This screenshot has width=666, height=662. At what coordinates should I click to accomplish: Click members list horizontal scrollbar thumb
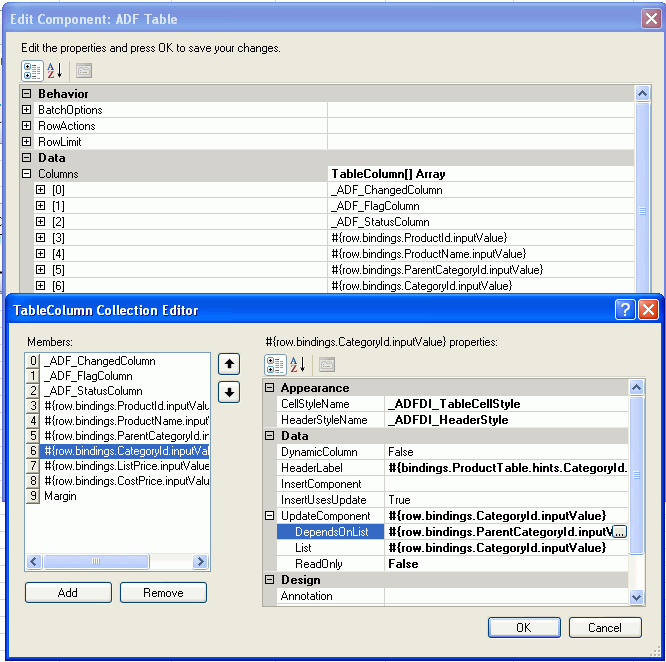96,561
